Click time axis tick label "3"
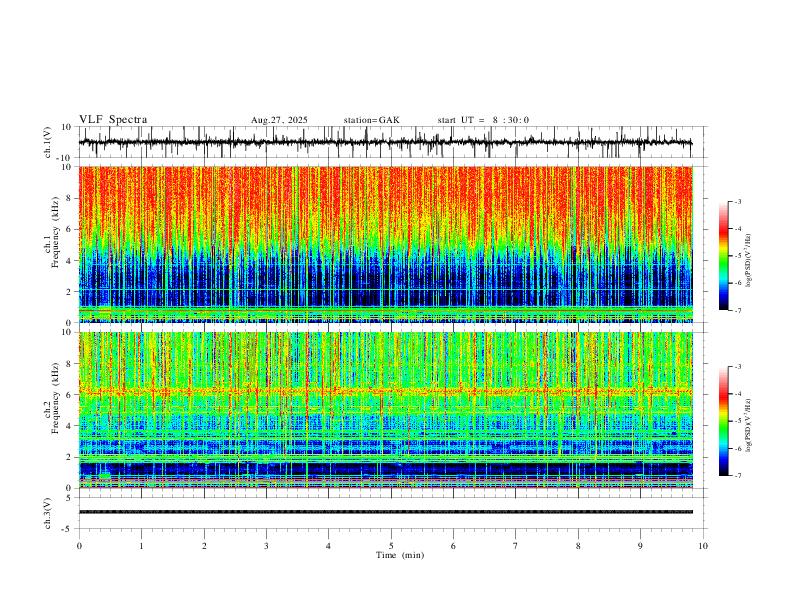792x612 pixels. click(x=266, y=546)
